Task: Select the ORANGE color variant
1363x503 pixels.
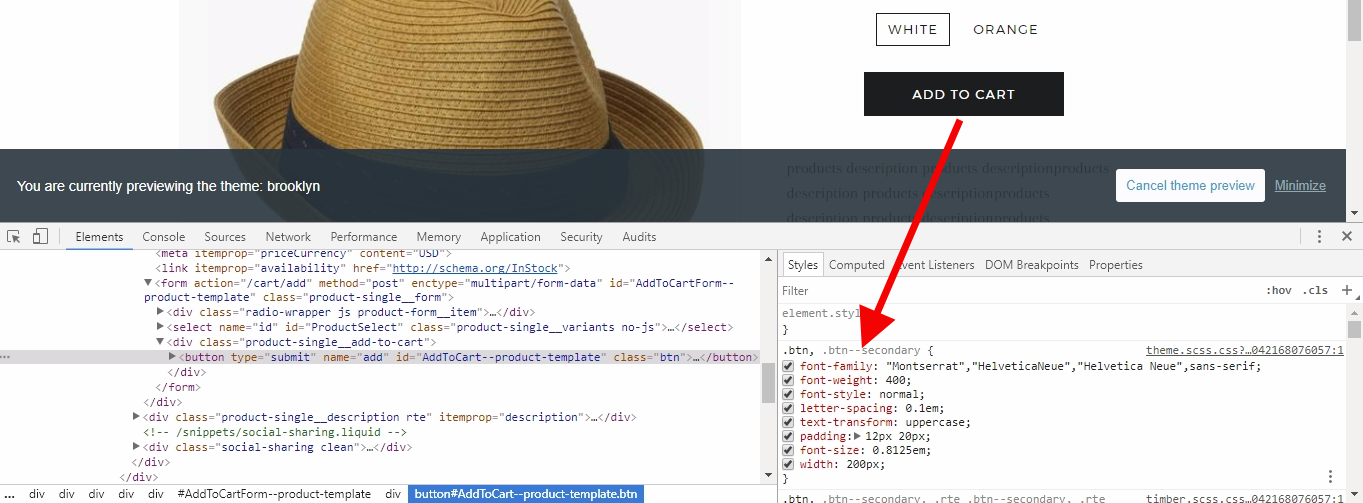Action: pos(1005,29)
